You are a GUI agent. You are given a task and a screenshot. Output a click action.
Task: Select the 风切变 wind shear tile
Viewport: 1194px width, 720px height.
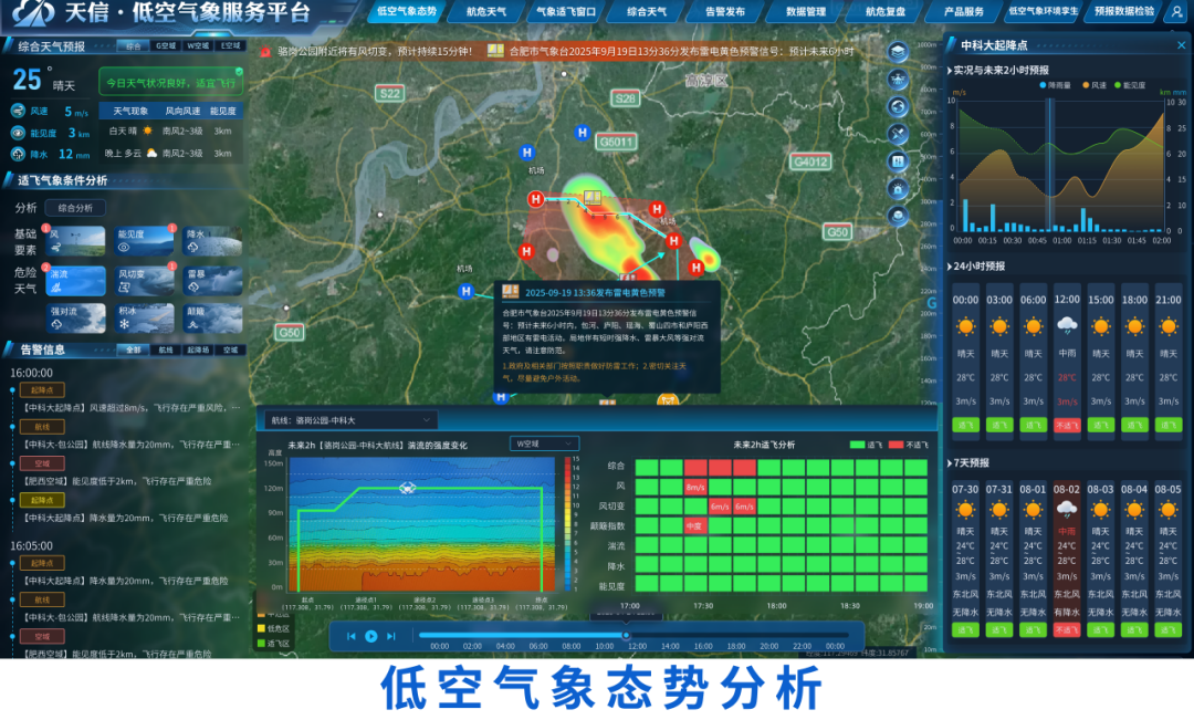pyautogui.click(x=144, y=280)
